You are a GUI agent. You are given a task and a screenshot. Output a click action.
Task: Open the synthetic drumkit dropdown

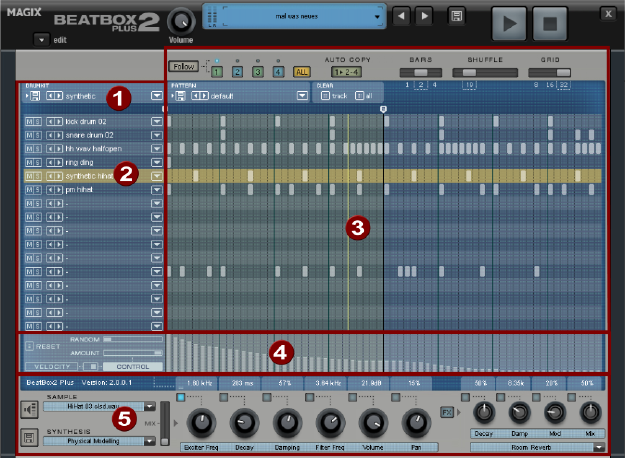point(157,96)
